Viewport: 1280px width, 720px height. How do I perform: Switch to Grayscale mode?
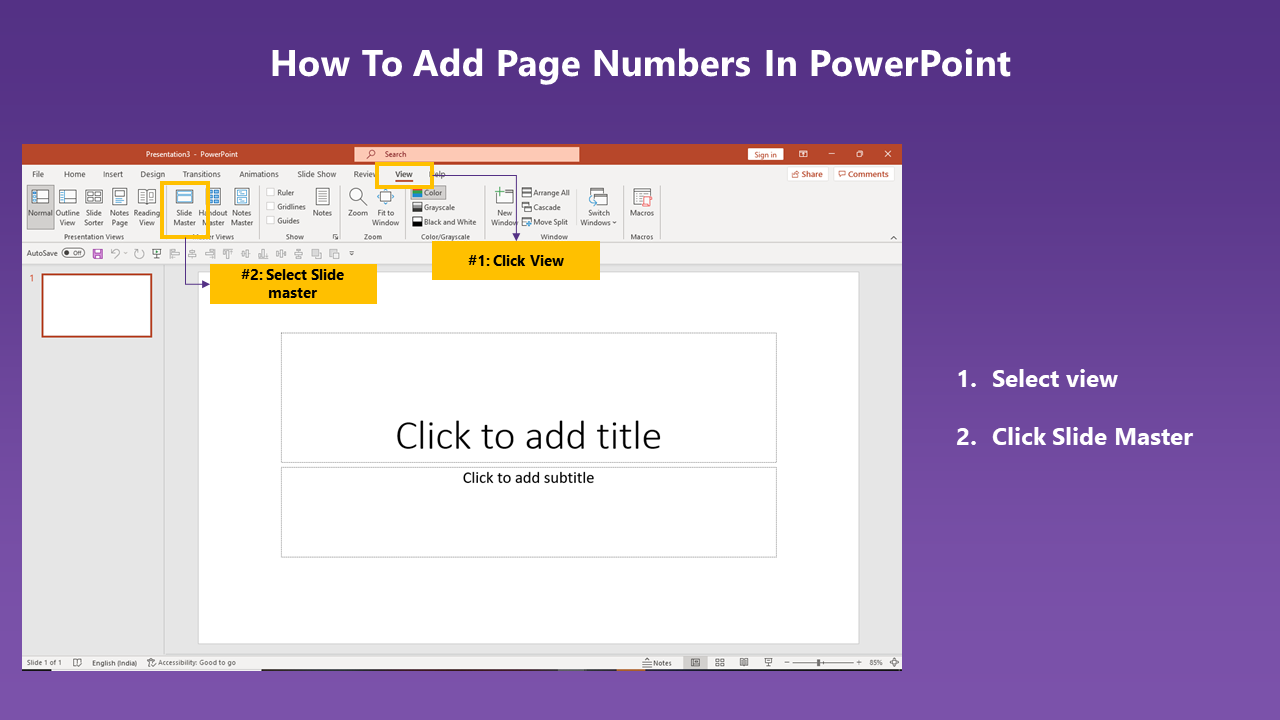pos(434,207)
